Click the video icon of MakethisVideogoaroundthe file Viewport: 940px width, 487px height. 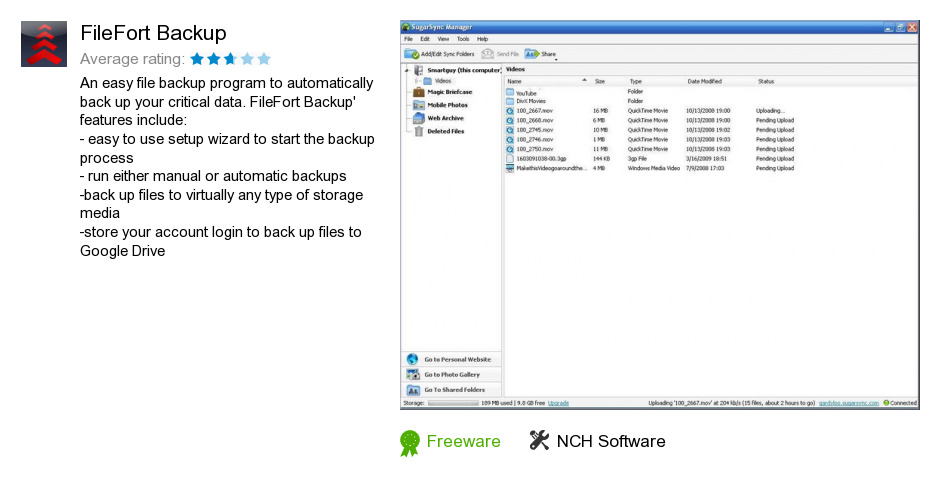pyautogui.click(x=510, y=169)
